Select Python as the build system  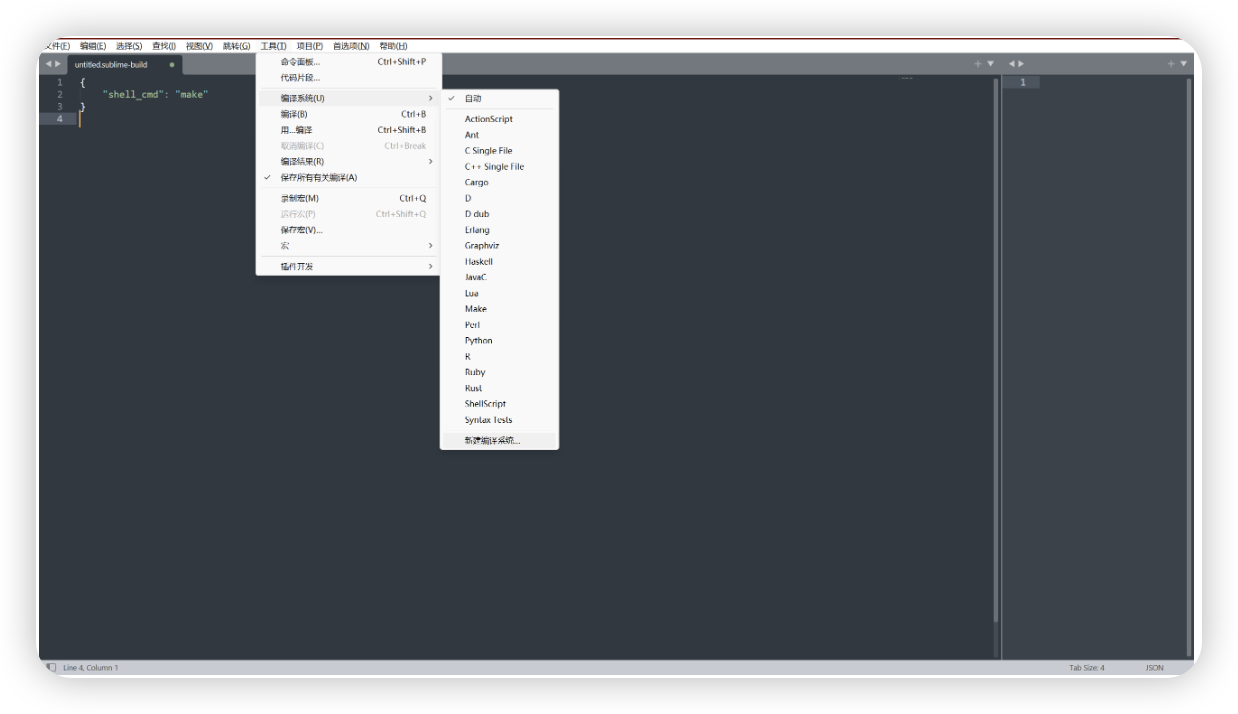click(478, 341)
